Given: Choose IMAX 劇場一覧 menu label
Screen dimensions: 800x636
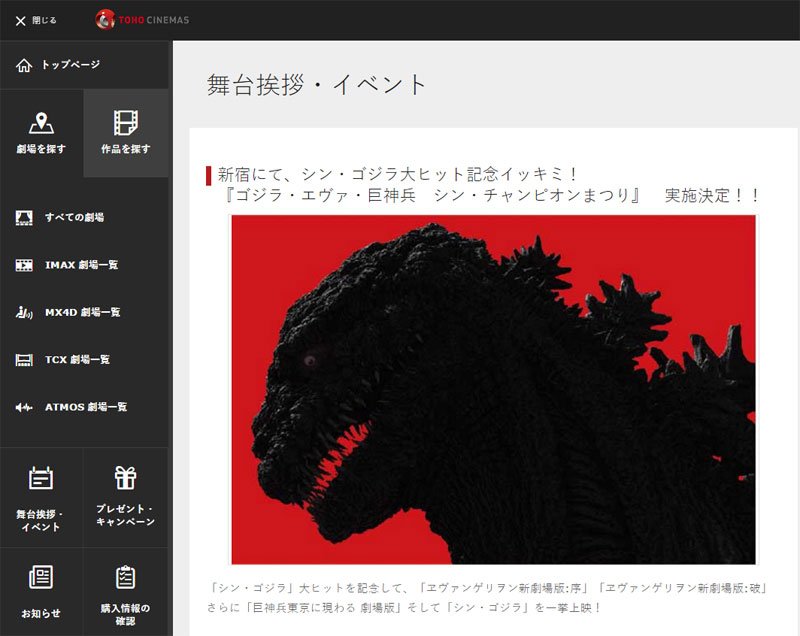Looking at the screenshot, I should click(x=82, y=265).
